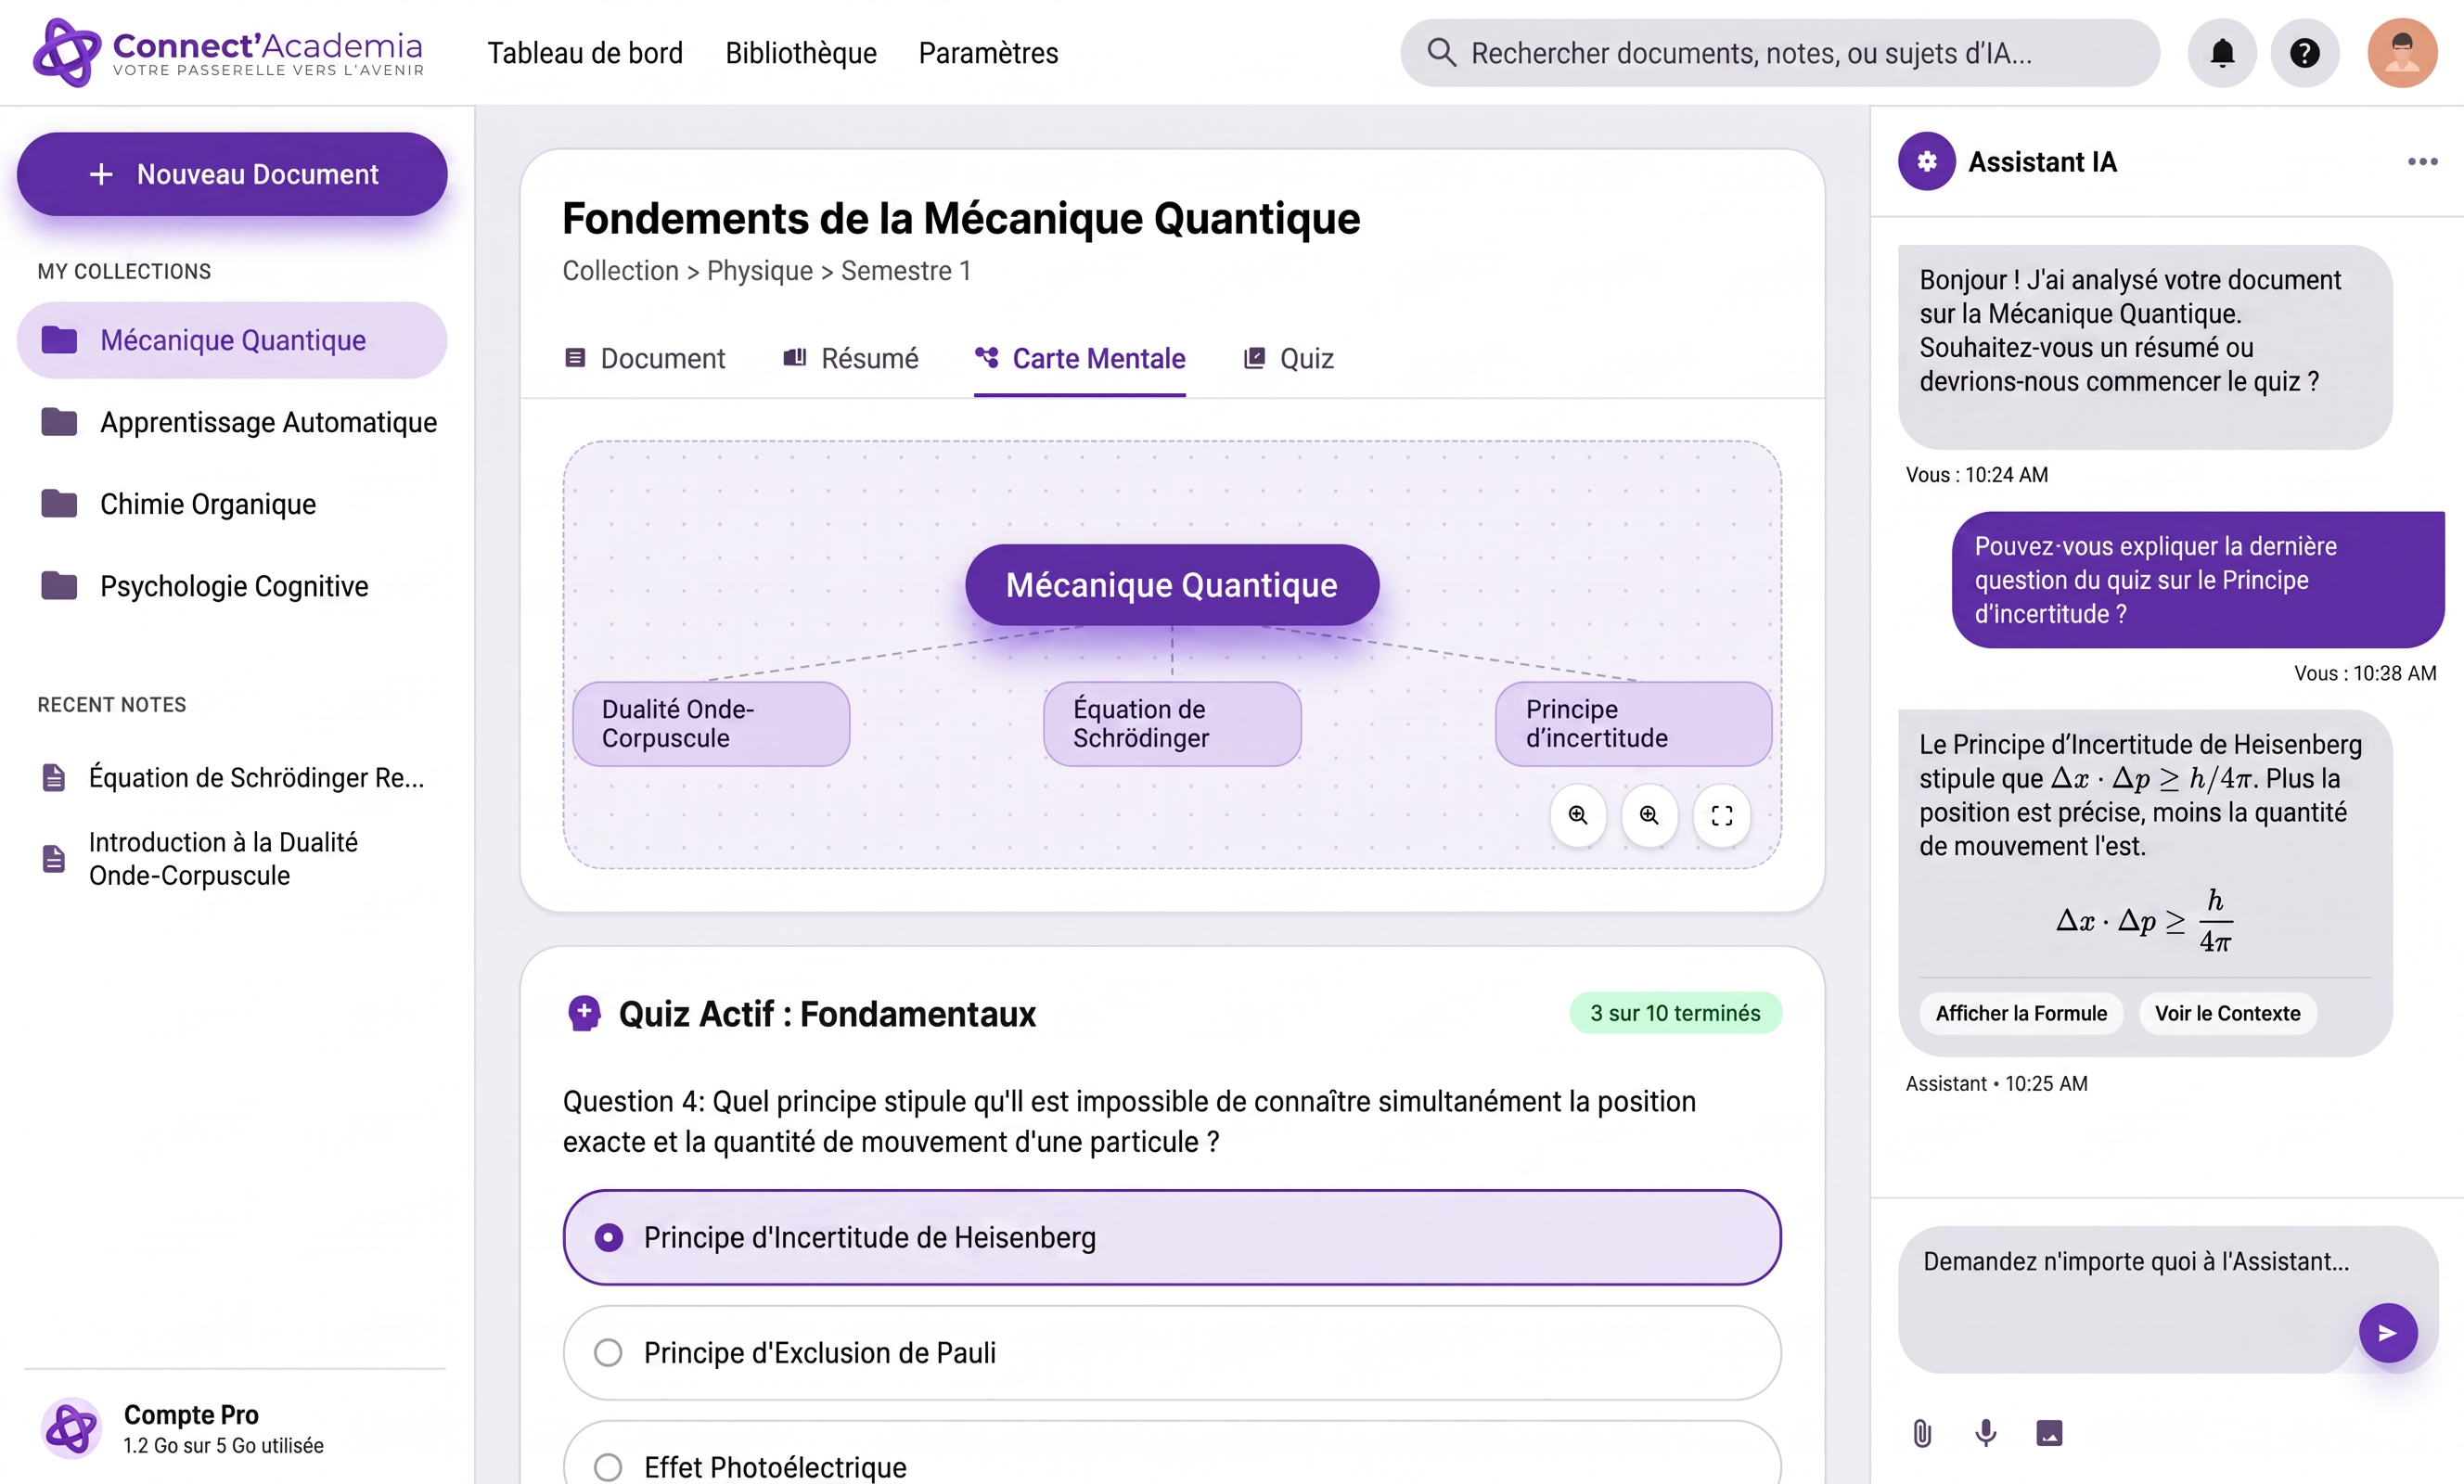Image resolution: width=2464 pixels, height=1484 pixels.
Task: Switch to the Quiz tab
Action: [1288, 358]
